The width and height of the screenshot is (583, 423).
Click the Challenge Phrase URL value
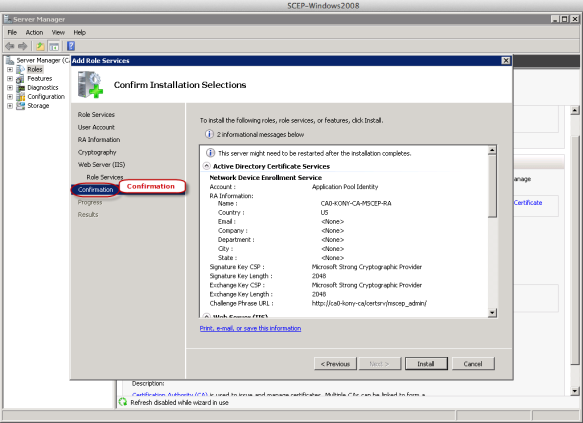pos(369,303)
